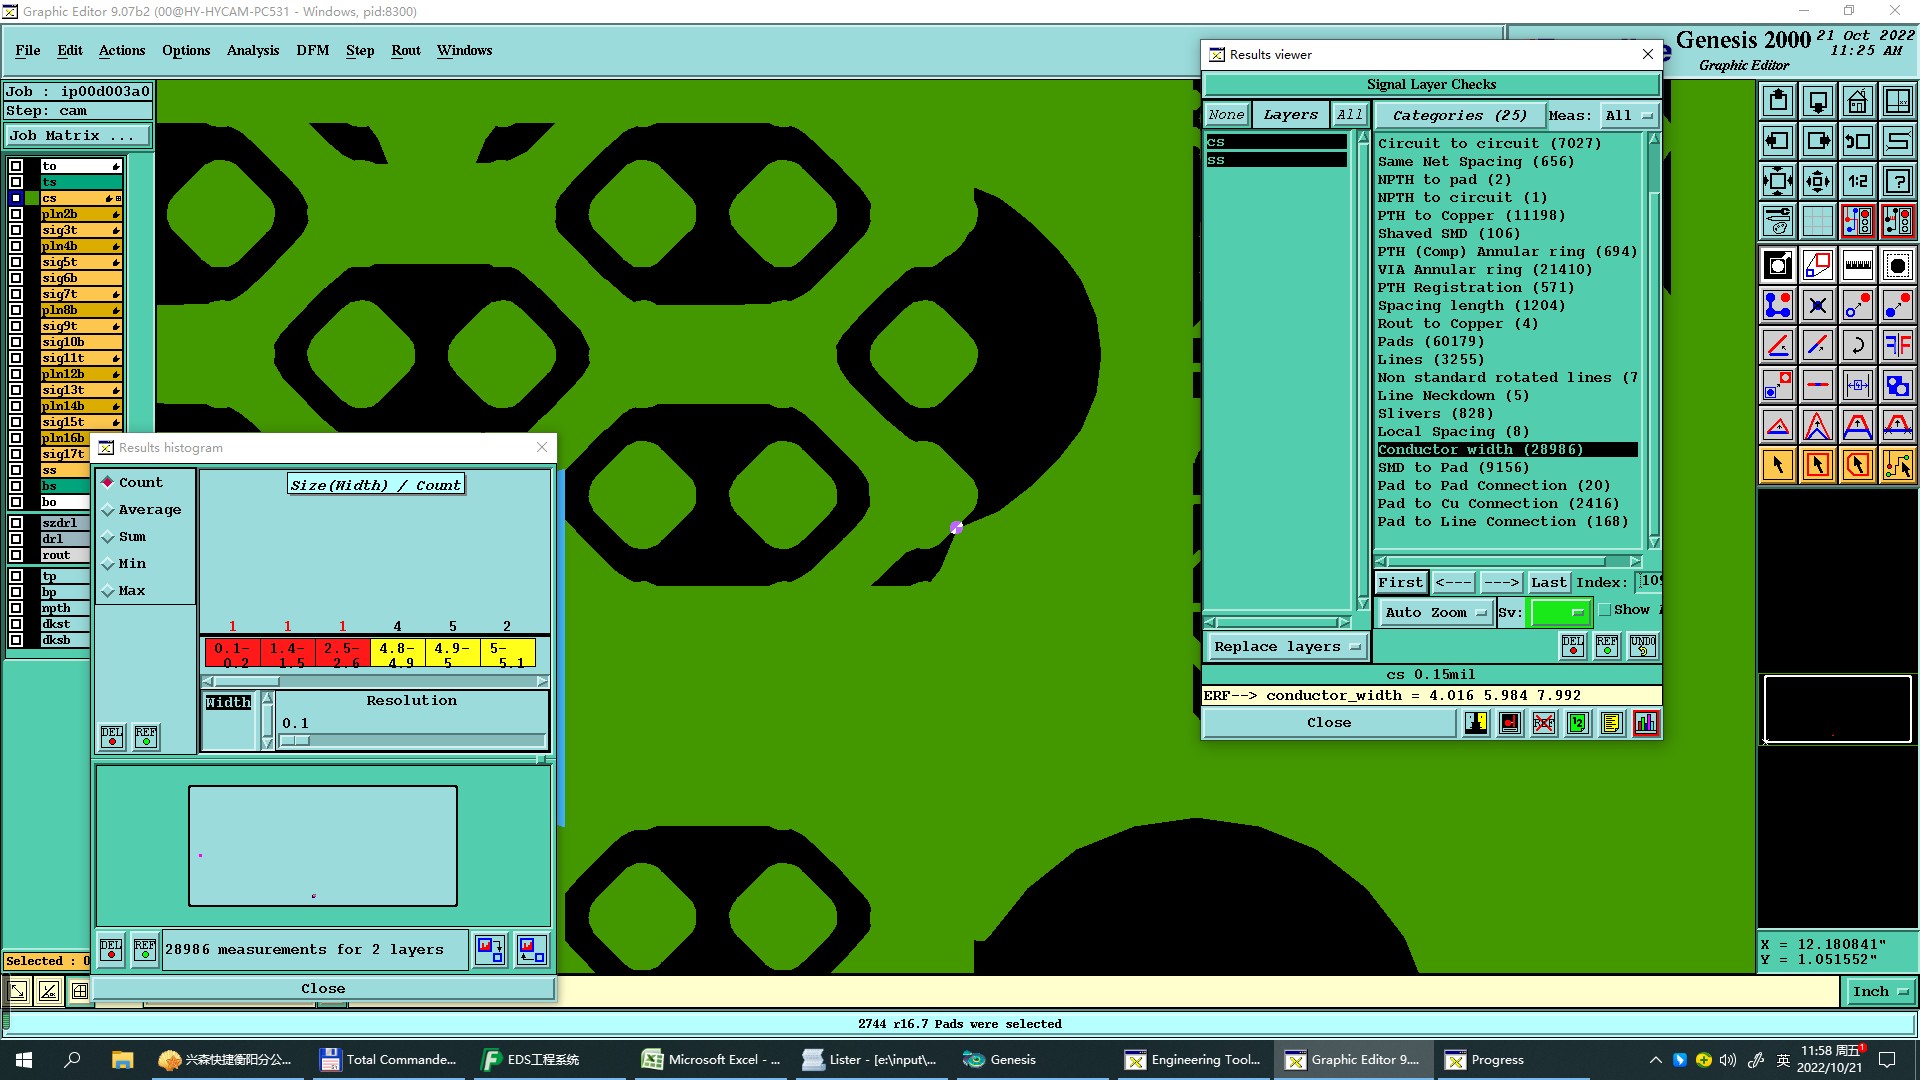The image size is (1920, 1080).
Task: Open the histogram chart icon in Results viewer
Action: 1645,723
